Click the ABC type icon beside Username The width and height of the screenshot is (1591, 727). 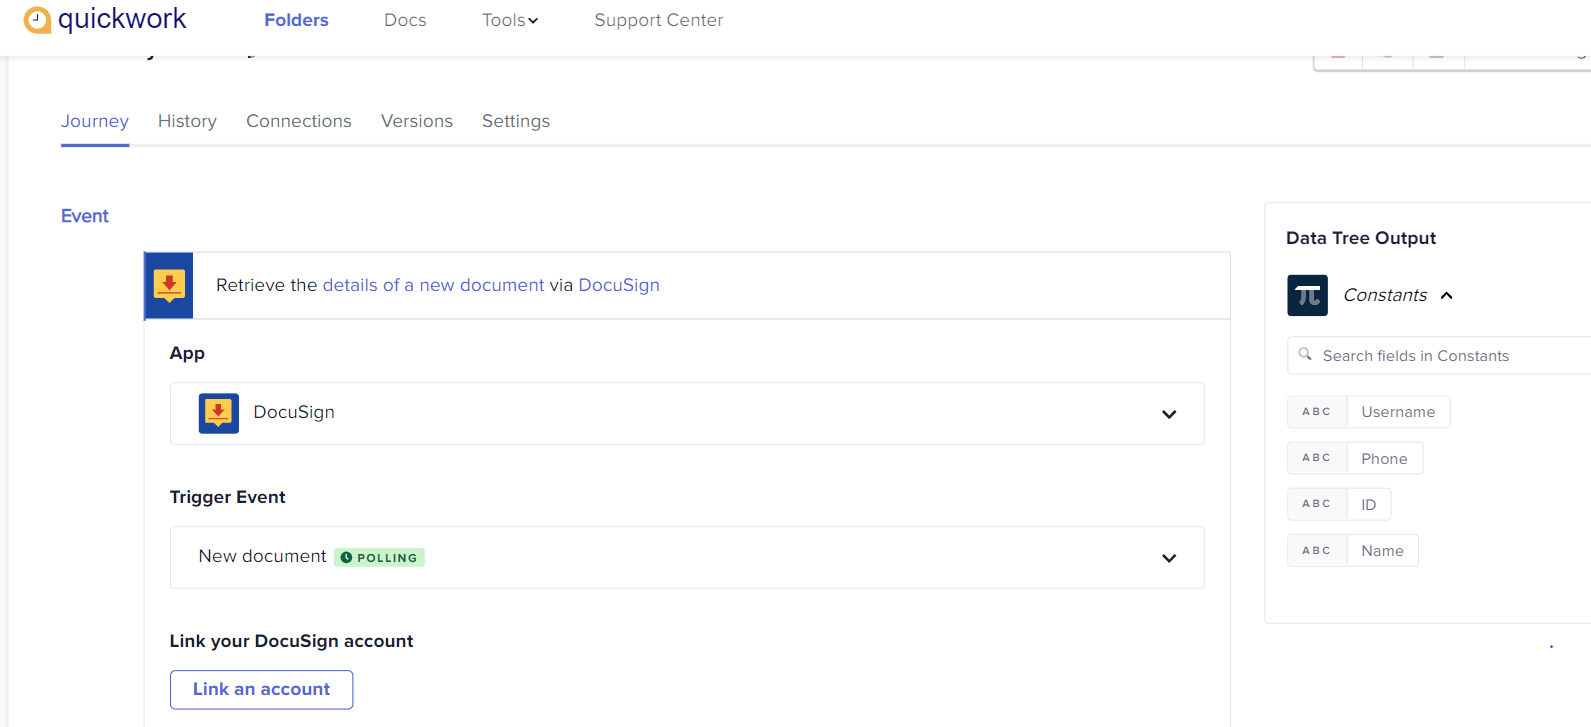(x=1317, y=412)
